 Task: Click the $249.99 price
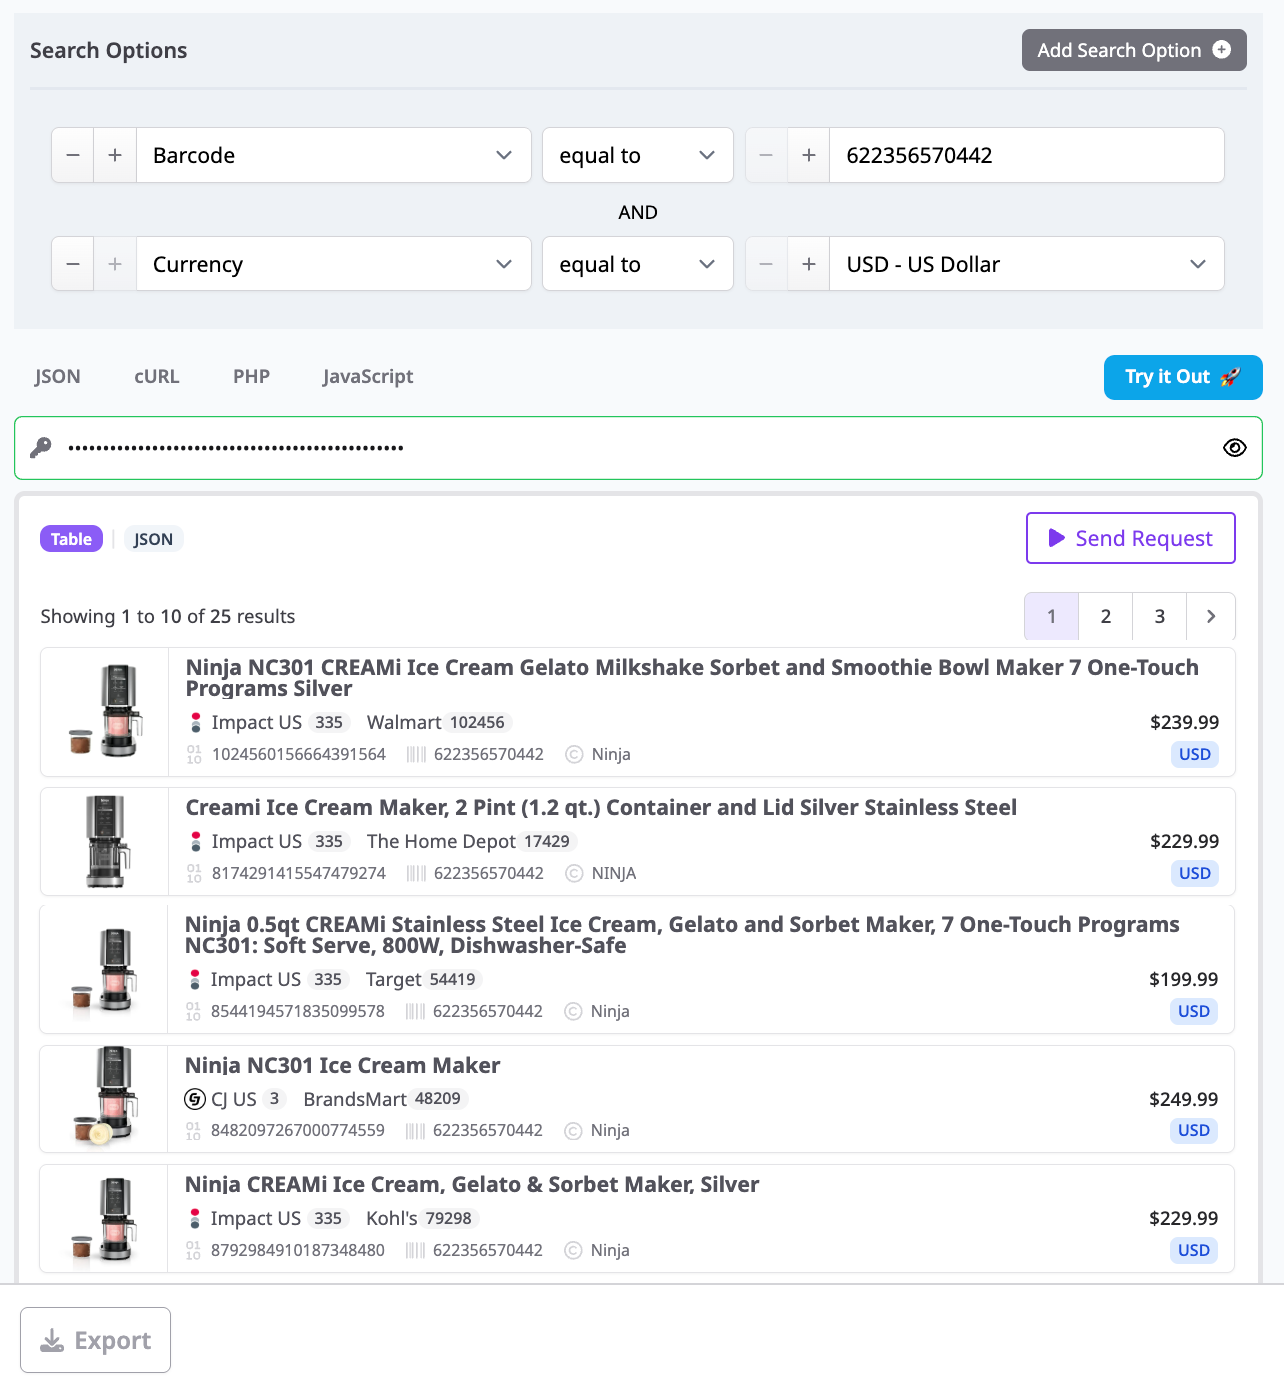(x=1183, y=1099)
